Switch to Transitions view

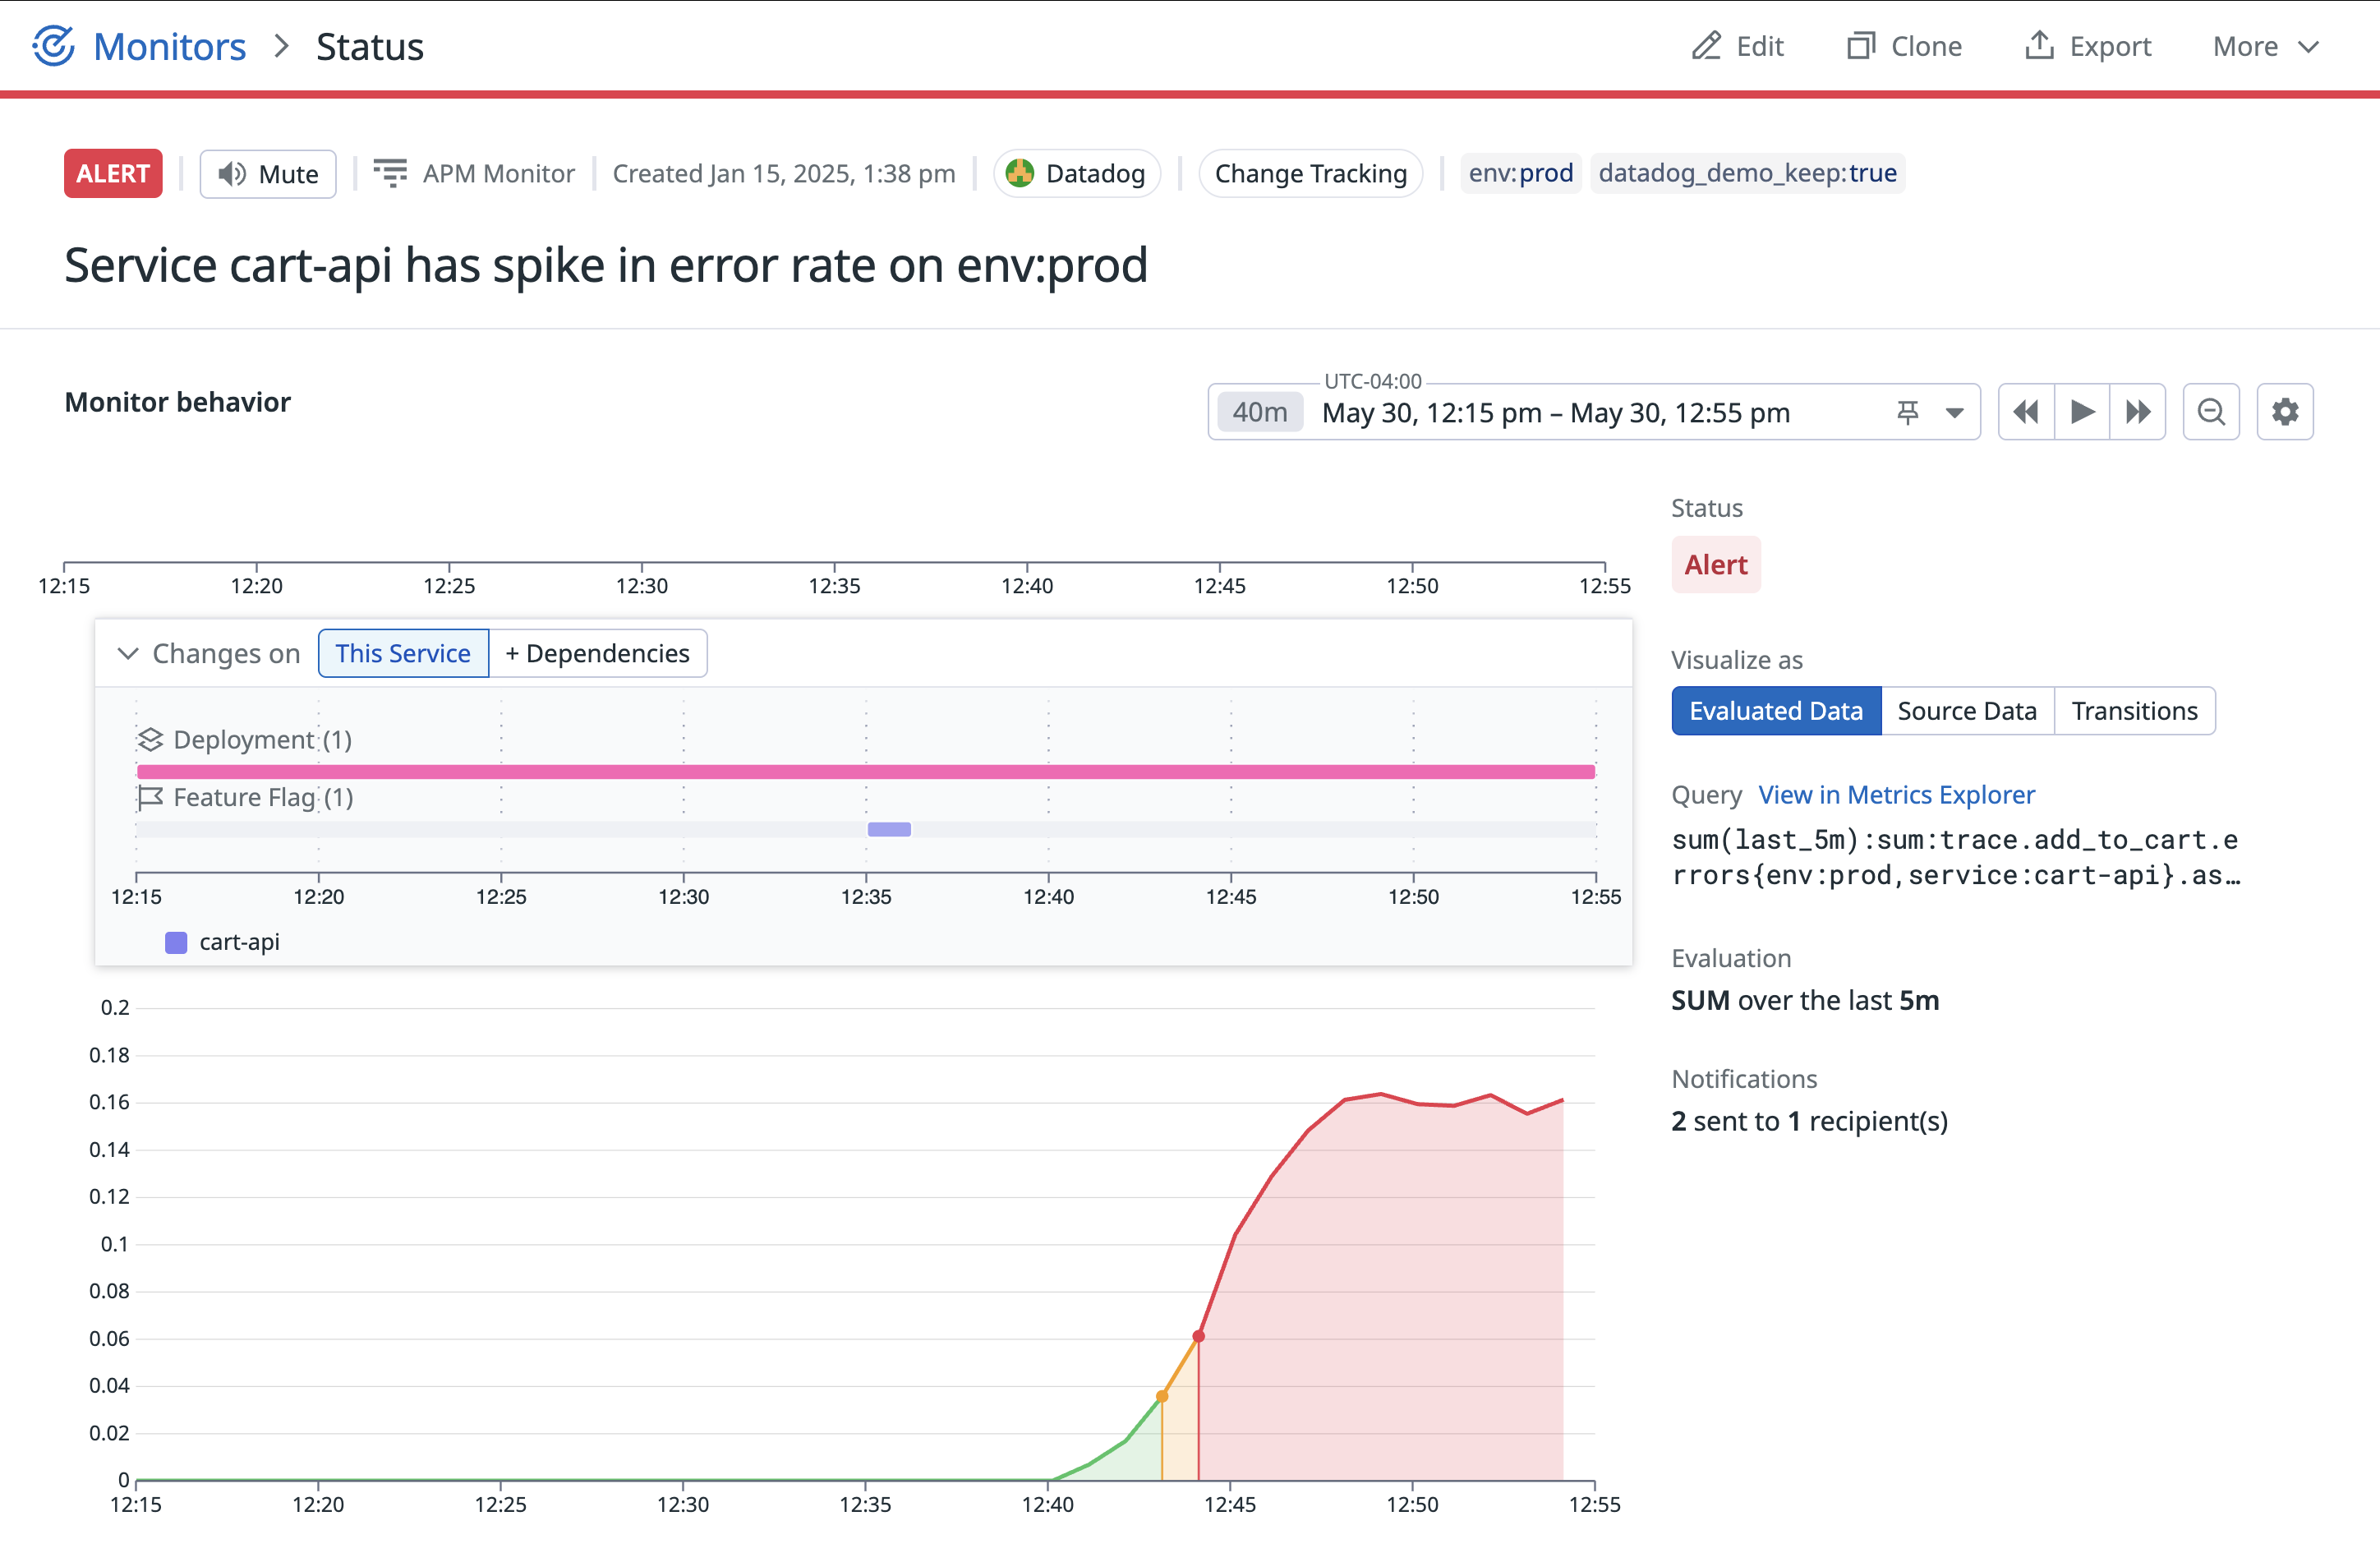point(2134,711)
